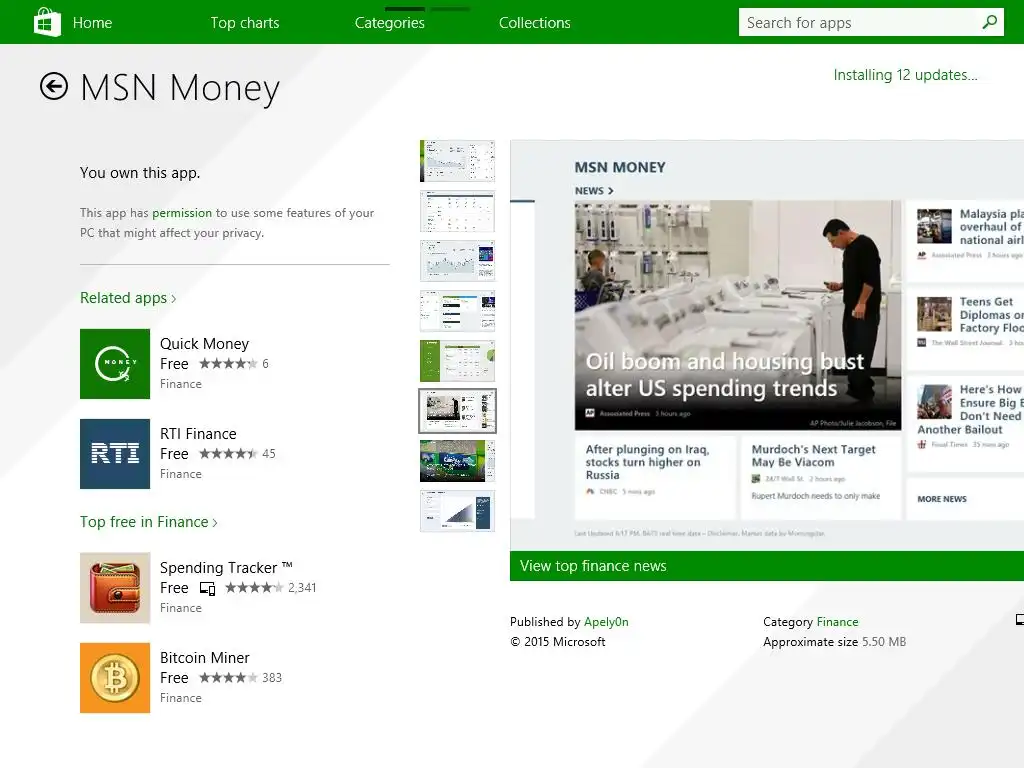Open the Quick Money app icon
The height and width of the screenshot is (768, 1024).
[115, 364]
